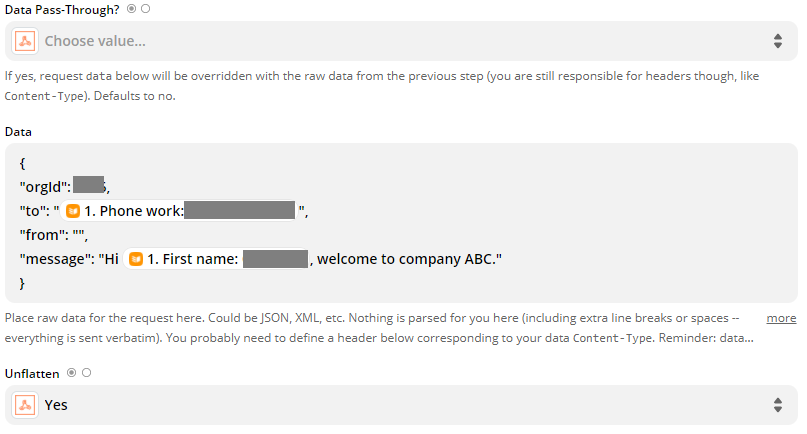Screen dimensions: 807x434
Task: Select the second Data Pass-Through radio button
Action: point(146,8)
